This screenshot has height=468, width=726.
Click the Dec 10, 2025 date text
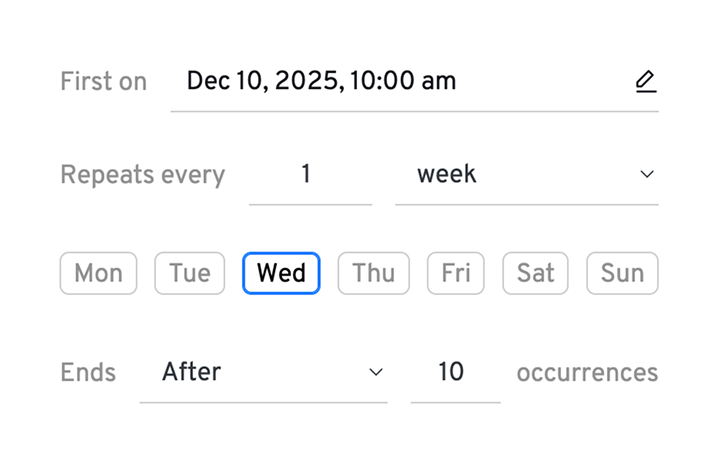coord(262,82)
